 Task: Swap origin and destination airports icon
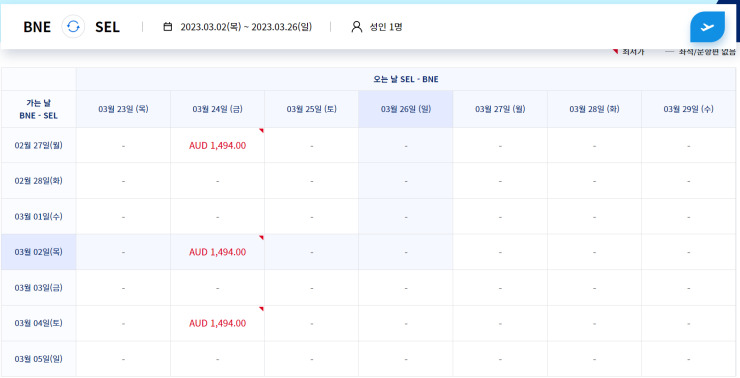coord(73,27)
